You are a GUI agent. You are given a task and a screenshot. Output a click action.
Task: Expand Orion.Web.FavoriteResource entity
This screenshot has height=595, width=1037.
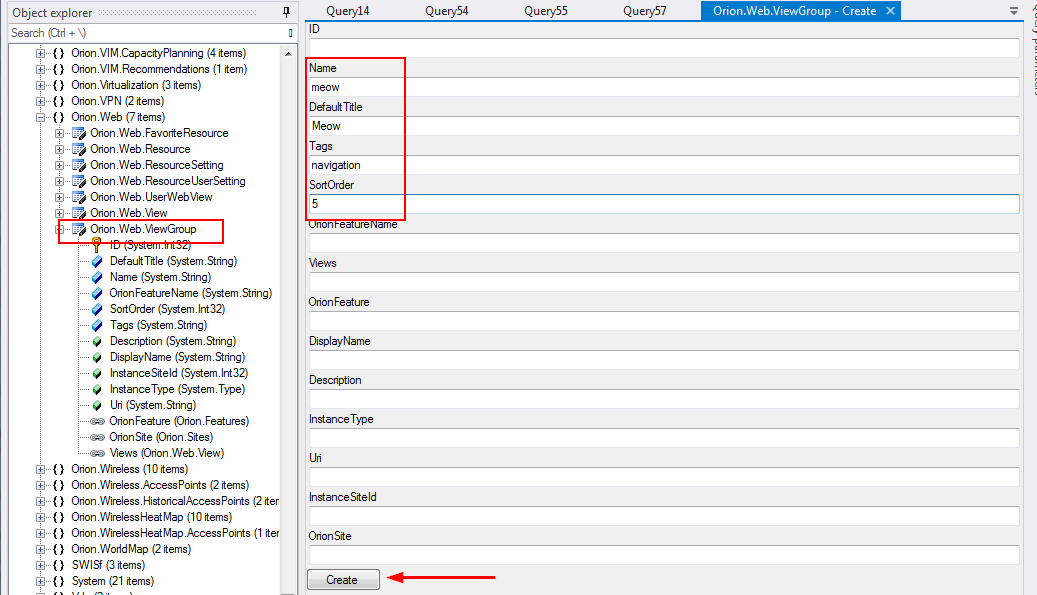[x=60, y=133]
